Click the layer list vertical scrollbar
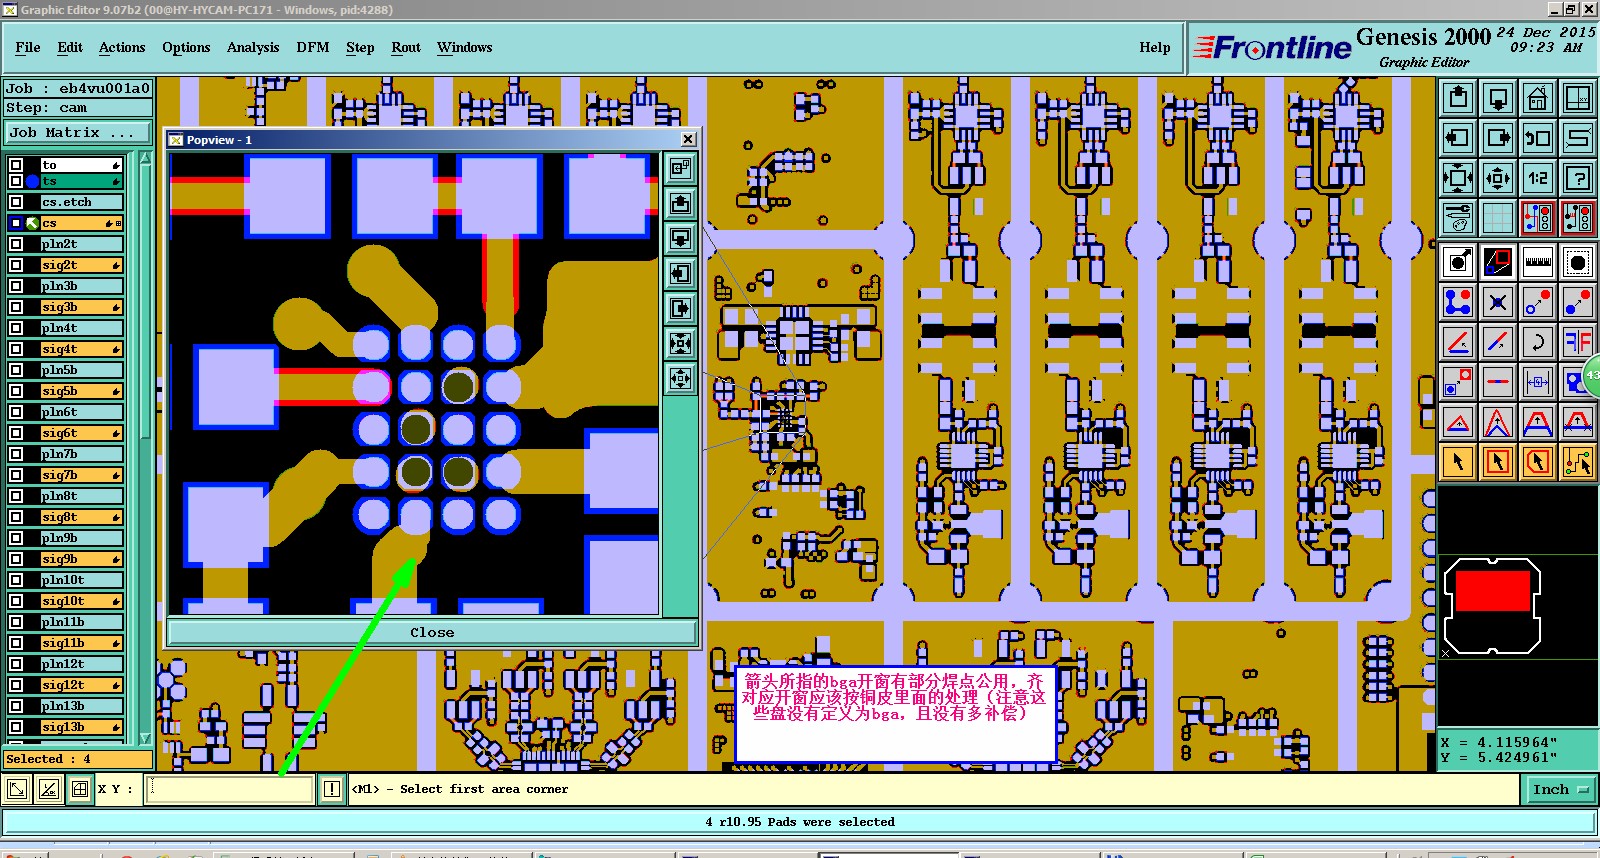Image resolution: width=1600 pixels, height=858 pixels. [145, 450]
